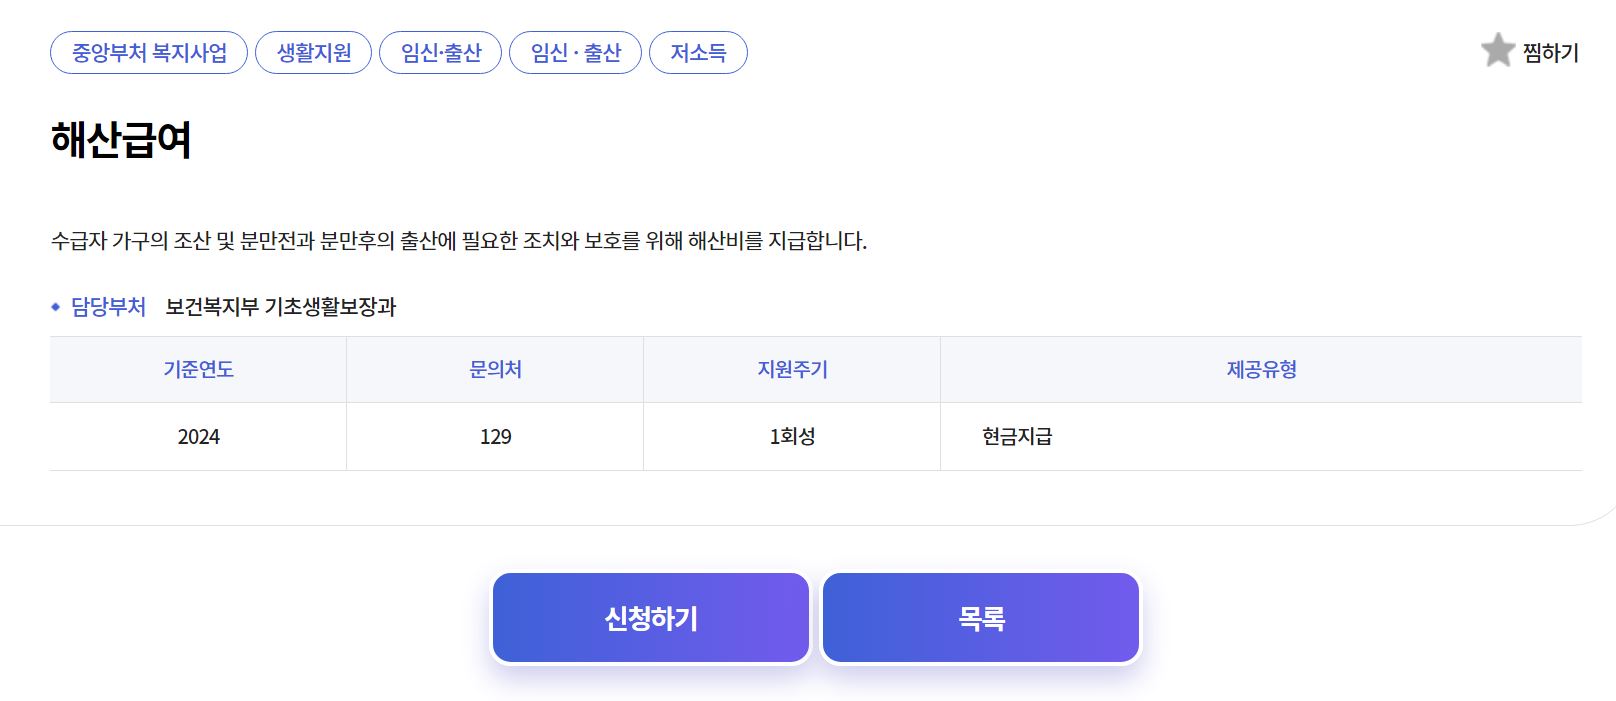
Task: Click the 제공유형 header cell
Action: pos(1262,369)
